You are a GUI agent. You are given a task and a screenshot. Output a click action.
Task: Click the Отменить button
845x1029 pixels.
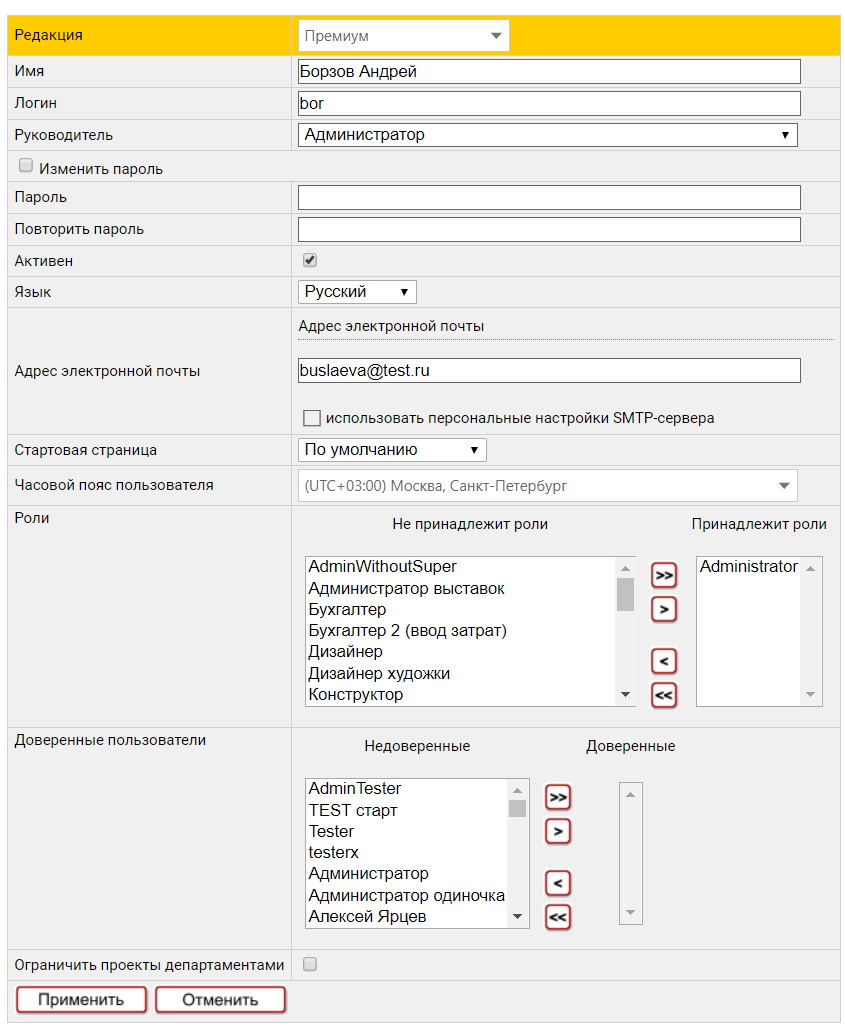click(x=220, y=1000)
